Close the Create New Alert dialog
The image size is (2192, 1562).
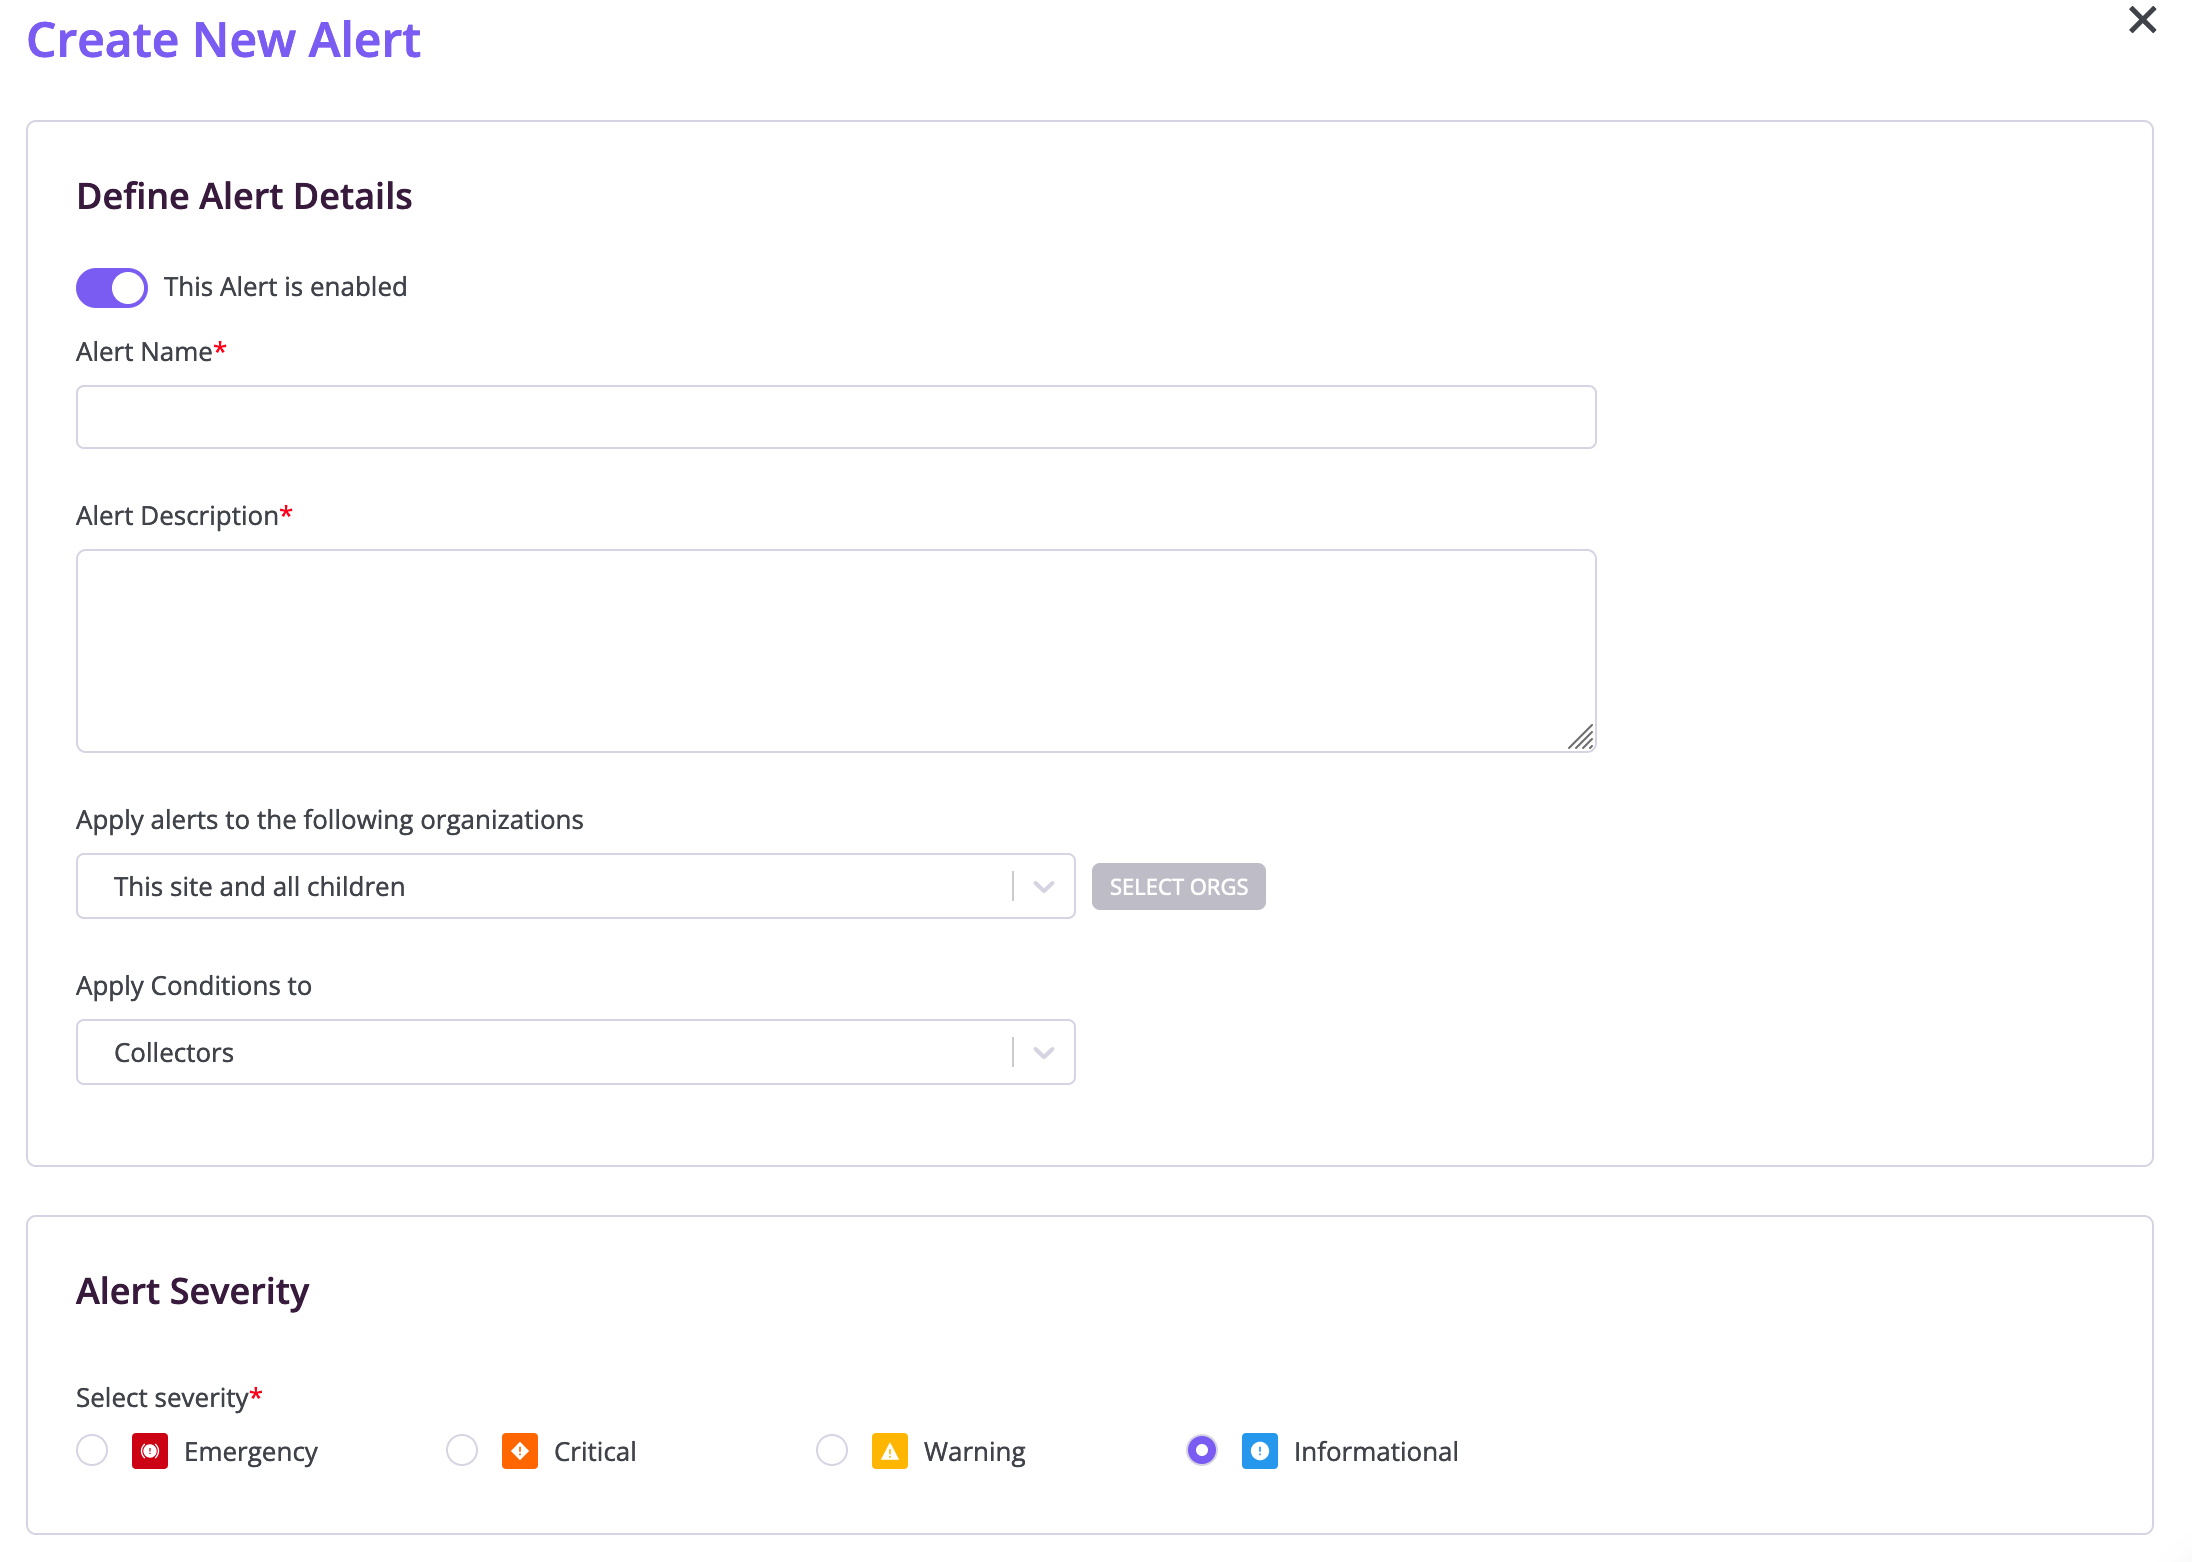pos(2142,20)
